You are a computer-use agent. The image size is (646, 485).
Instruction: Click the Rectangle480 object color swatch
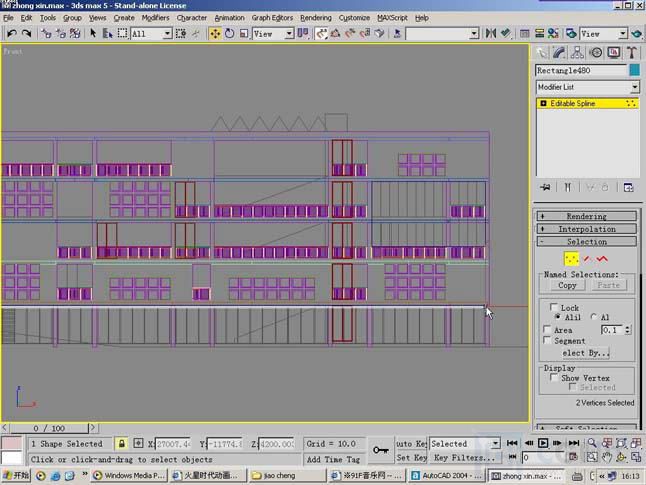(x=634, y=70)
